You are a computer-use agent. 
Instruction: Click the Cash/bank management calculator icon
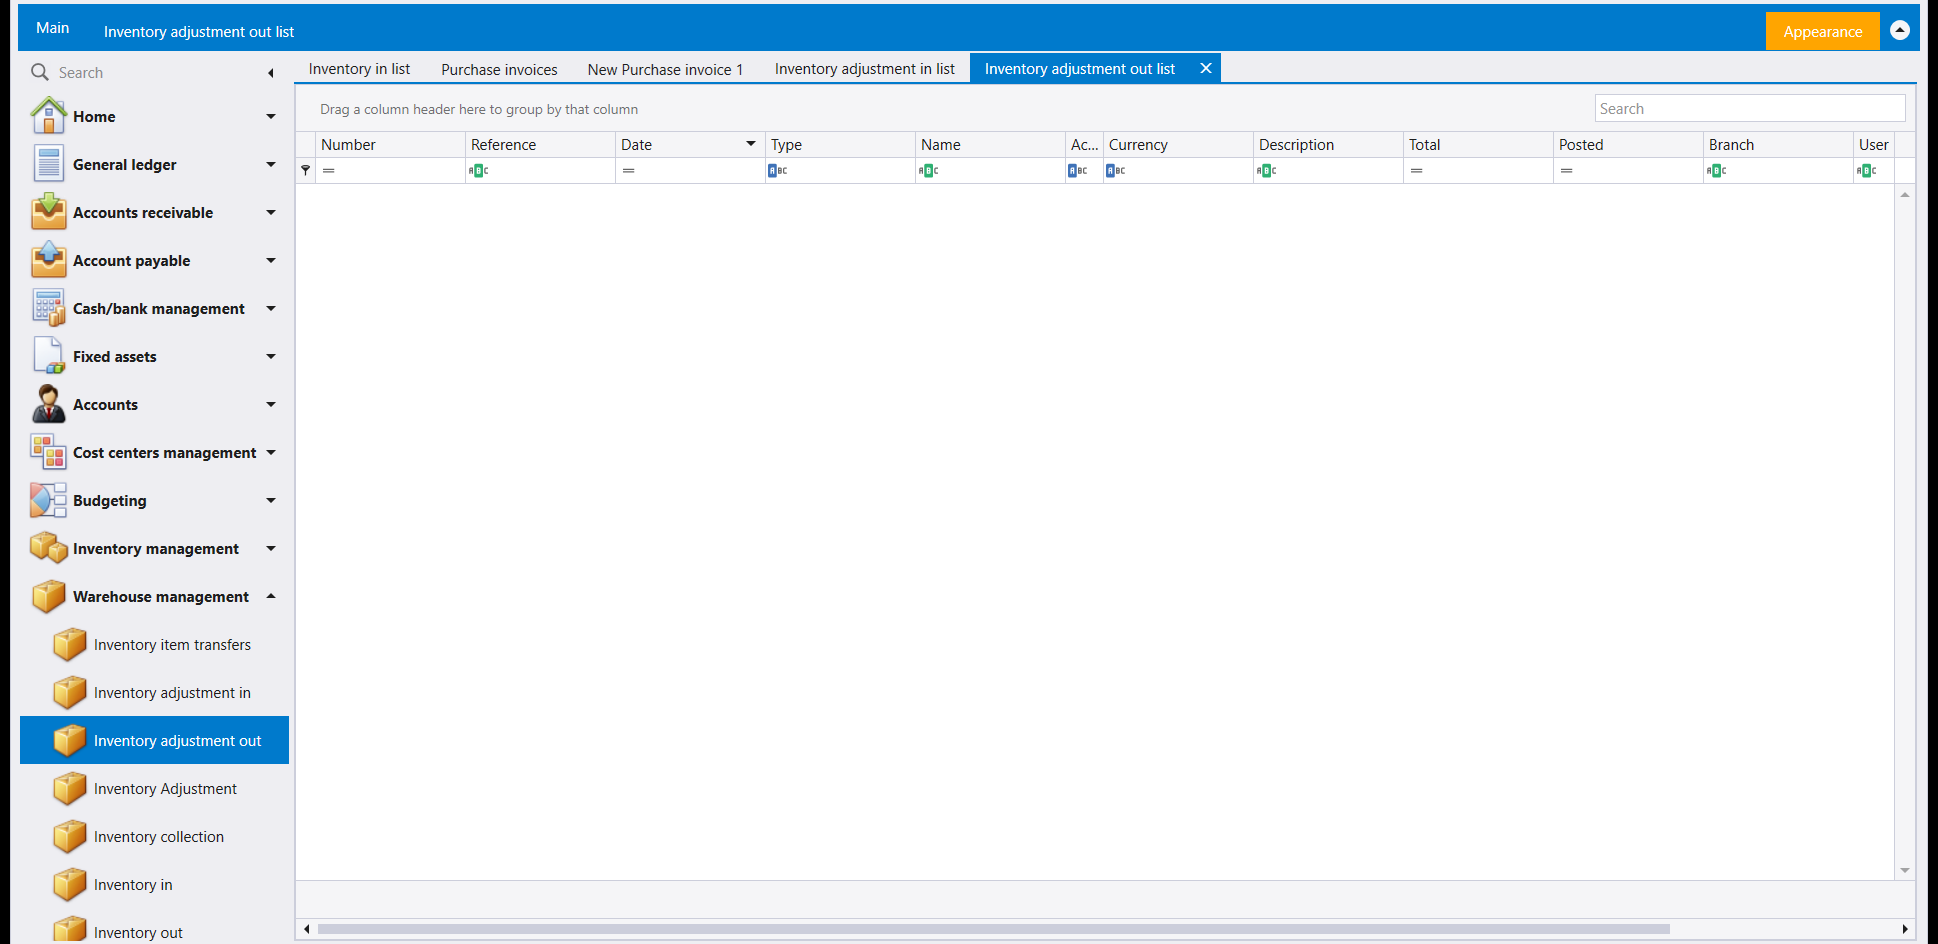coord(48,308)
